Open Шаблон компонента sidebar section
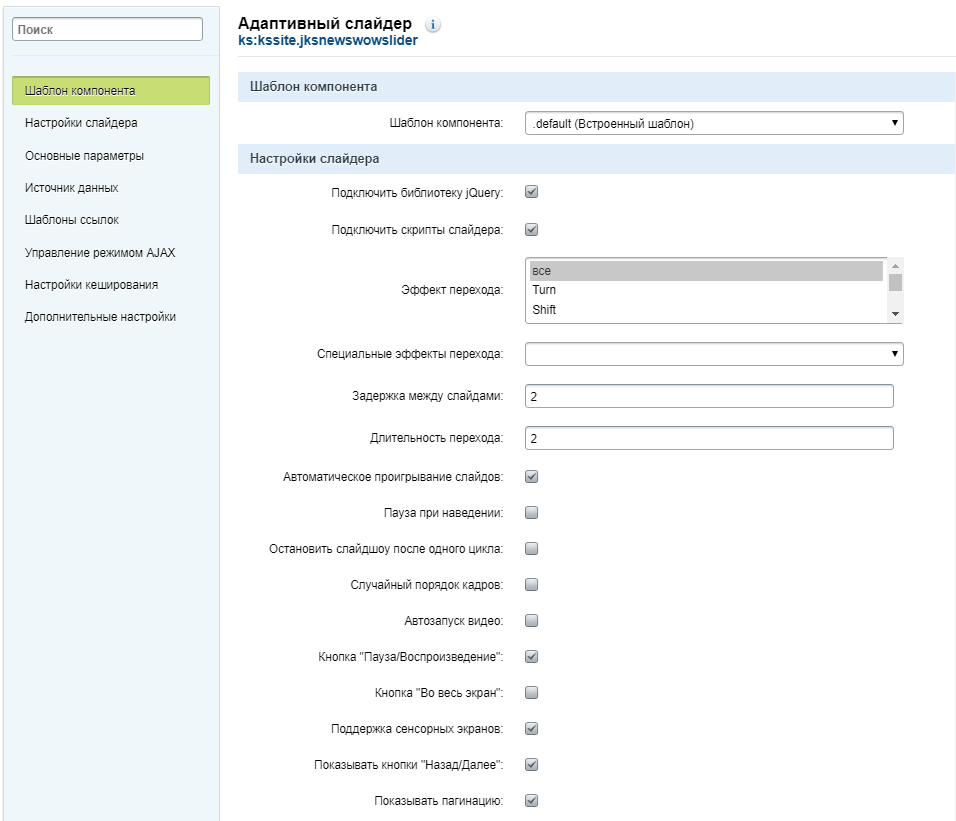The image size is (956, 821). click(111, 91)
